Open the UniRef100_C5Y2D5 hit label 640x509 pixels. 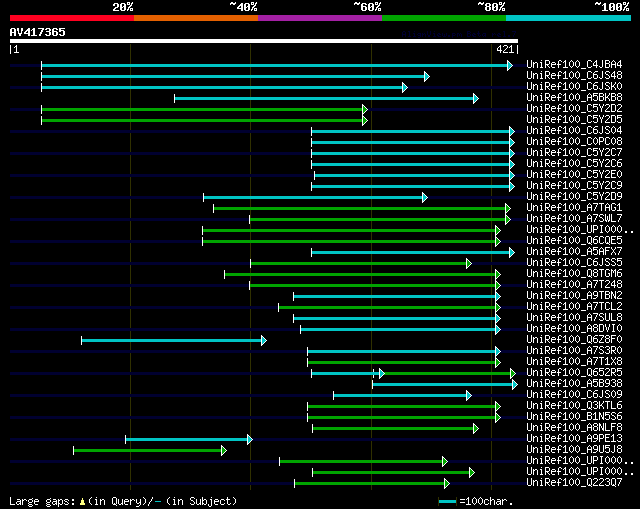pos(574,120)
